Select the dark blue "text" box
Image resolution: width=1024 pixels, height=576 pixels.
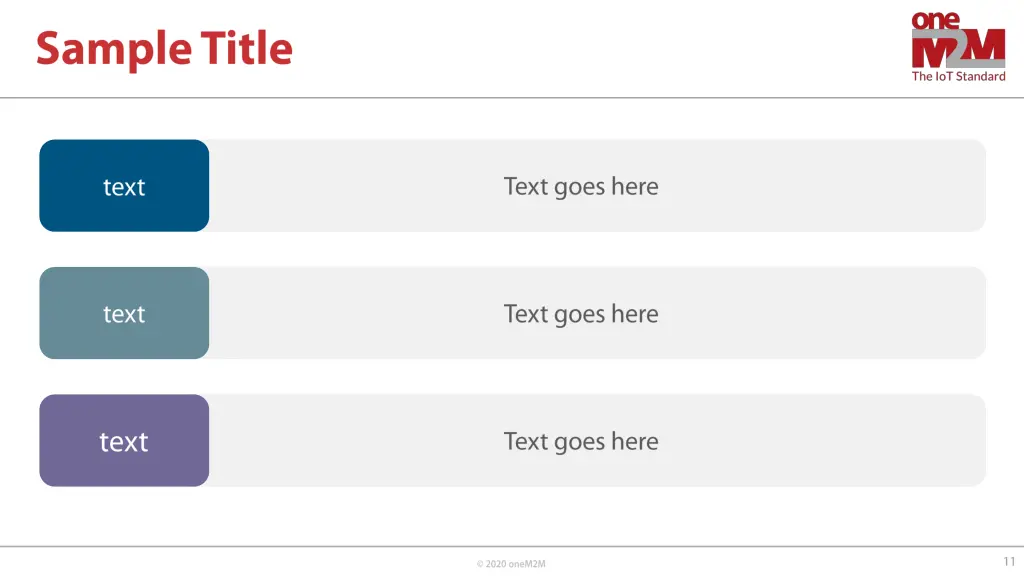[124, 185]
